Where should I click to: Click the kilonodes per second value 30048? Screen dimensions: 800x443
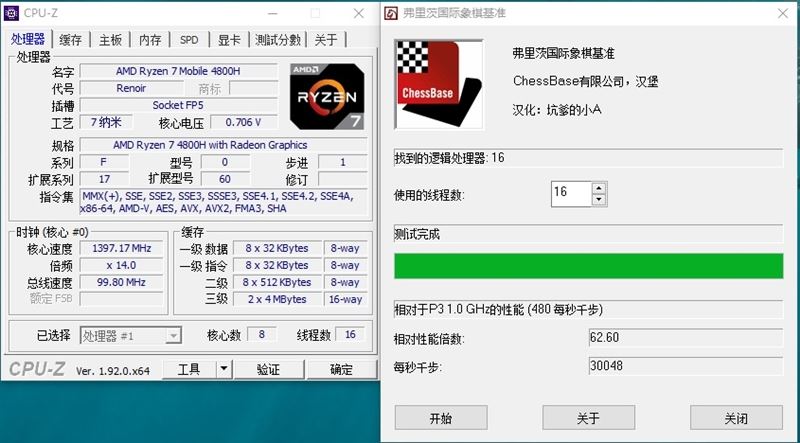(x=686, y=365)
